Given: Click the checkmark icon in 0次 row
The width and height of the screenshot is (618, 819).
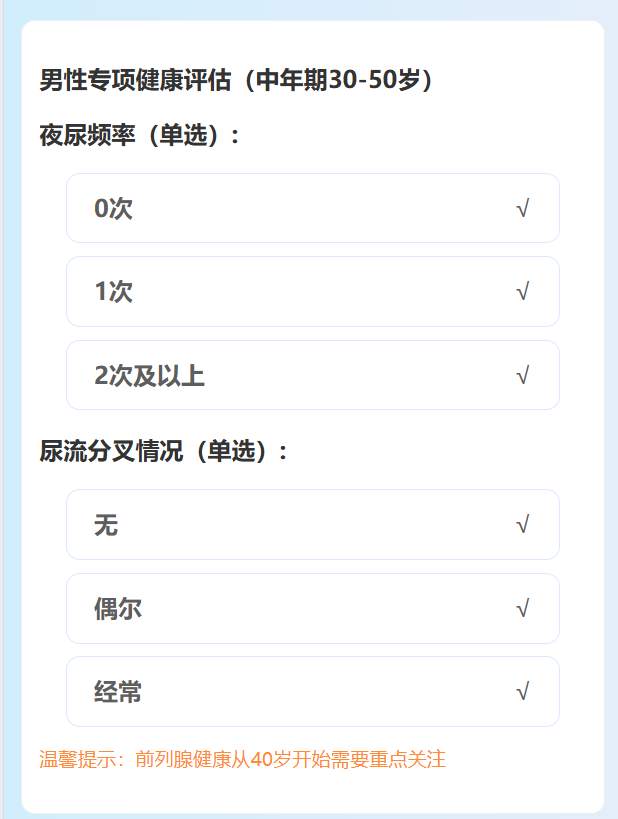Looking at the screenshot, I should click(523, 208).
